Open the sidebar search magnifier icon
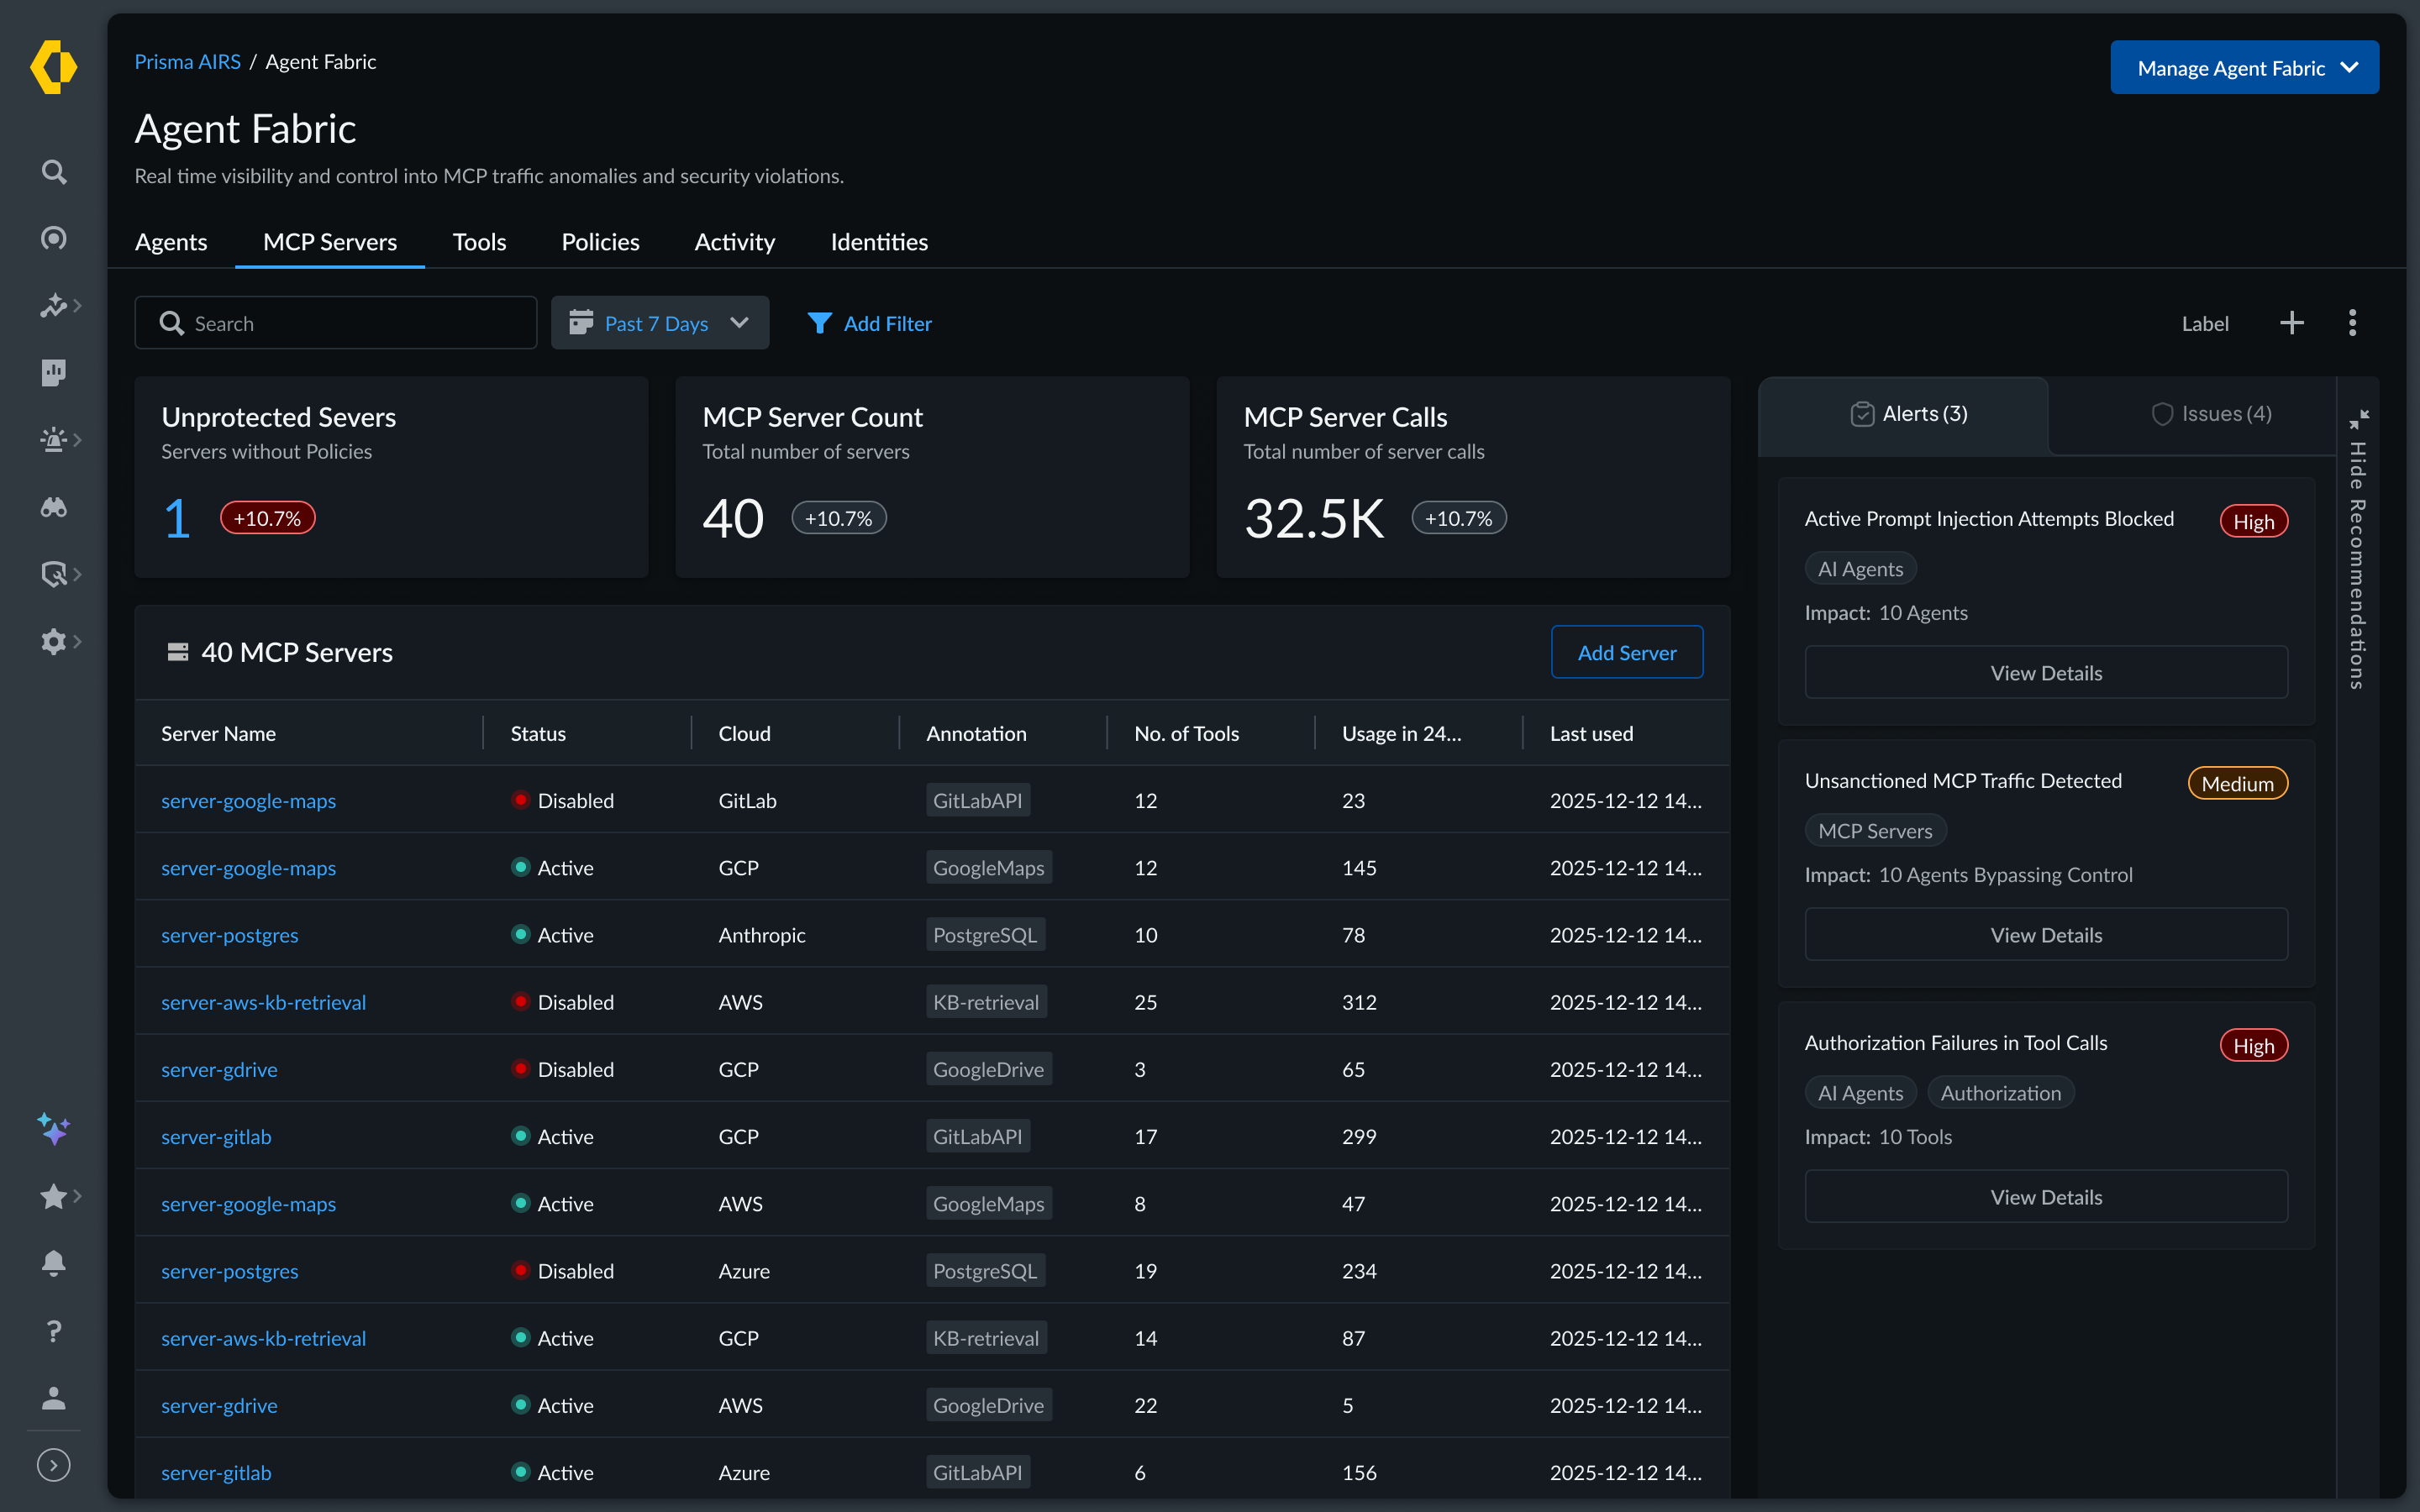 54,172
